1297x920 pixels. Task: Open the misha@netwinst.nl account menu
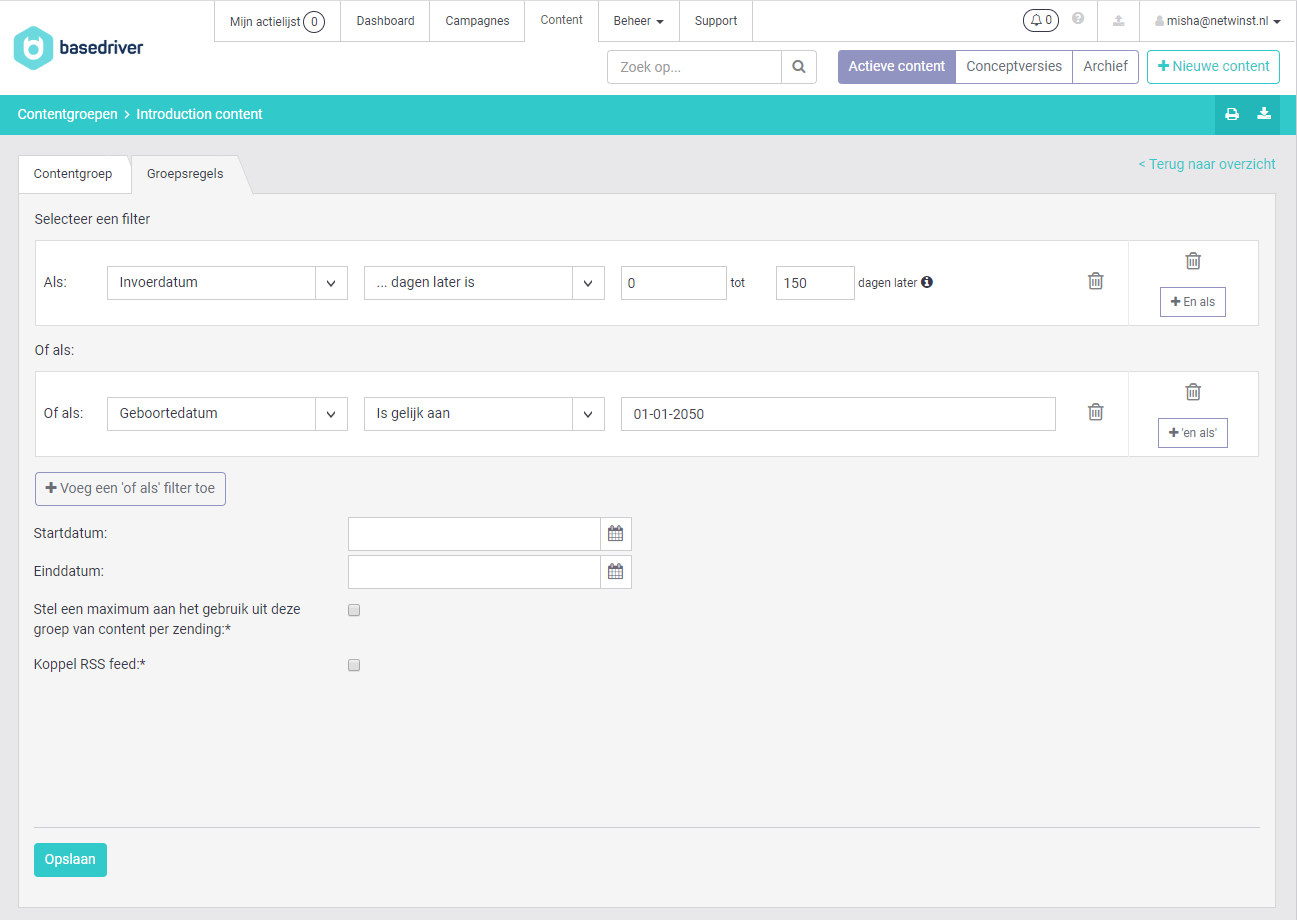point(1217,21)
